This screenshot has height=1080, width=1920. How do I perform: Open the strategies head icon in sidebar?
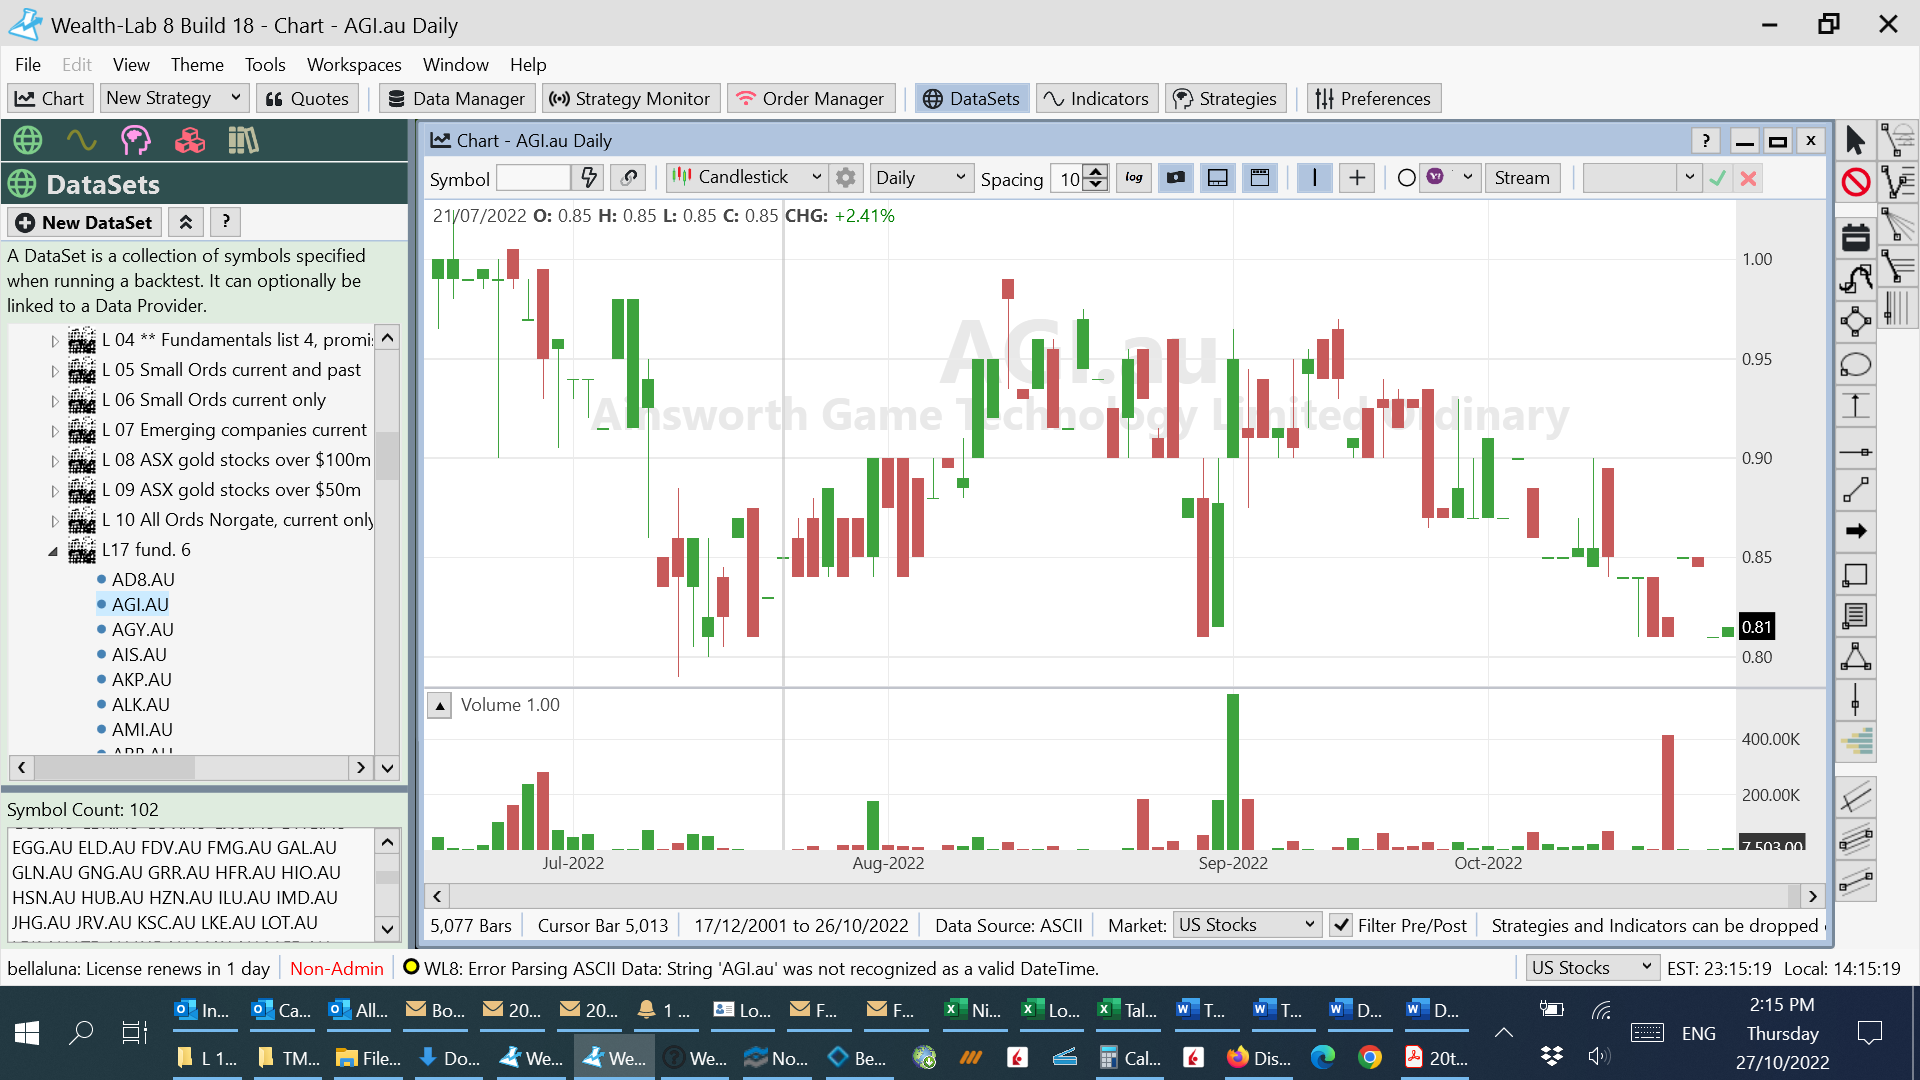pos(136,140)
